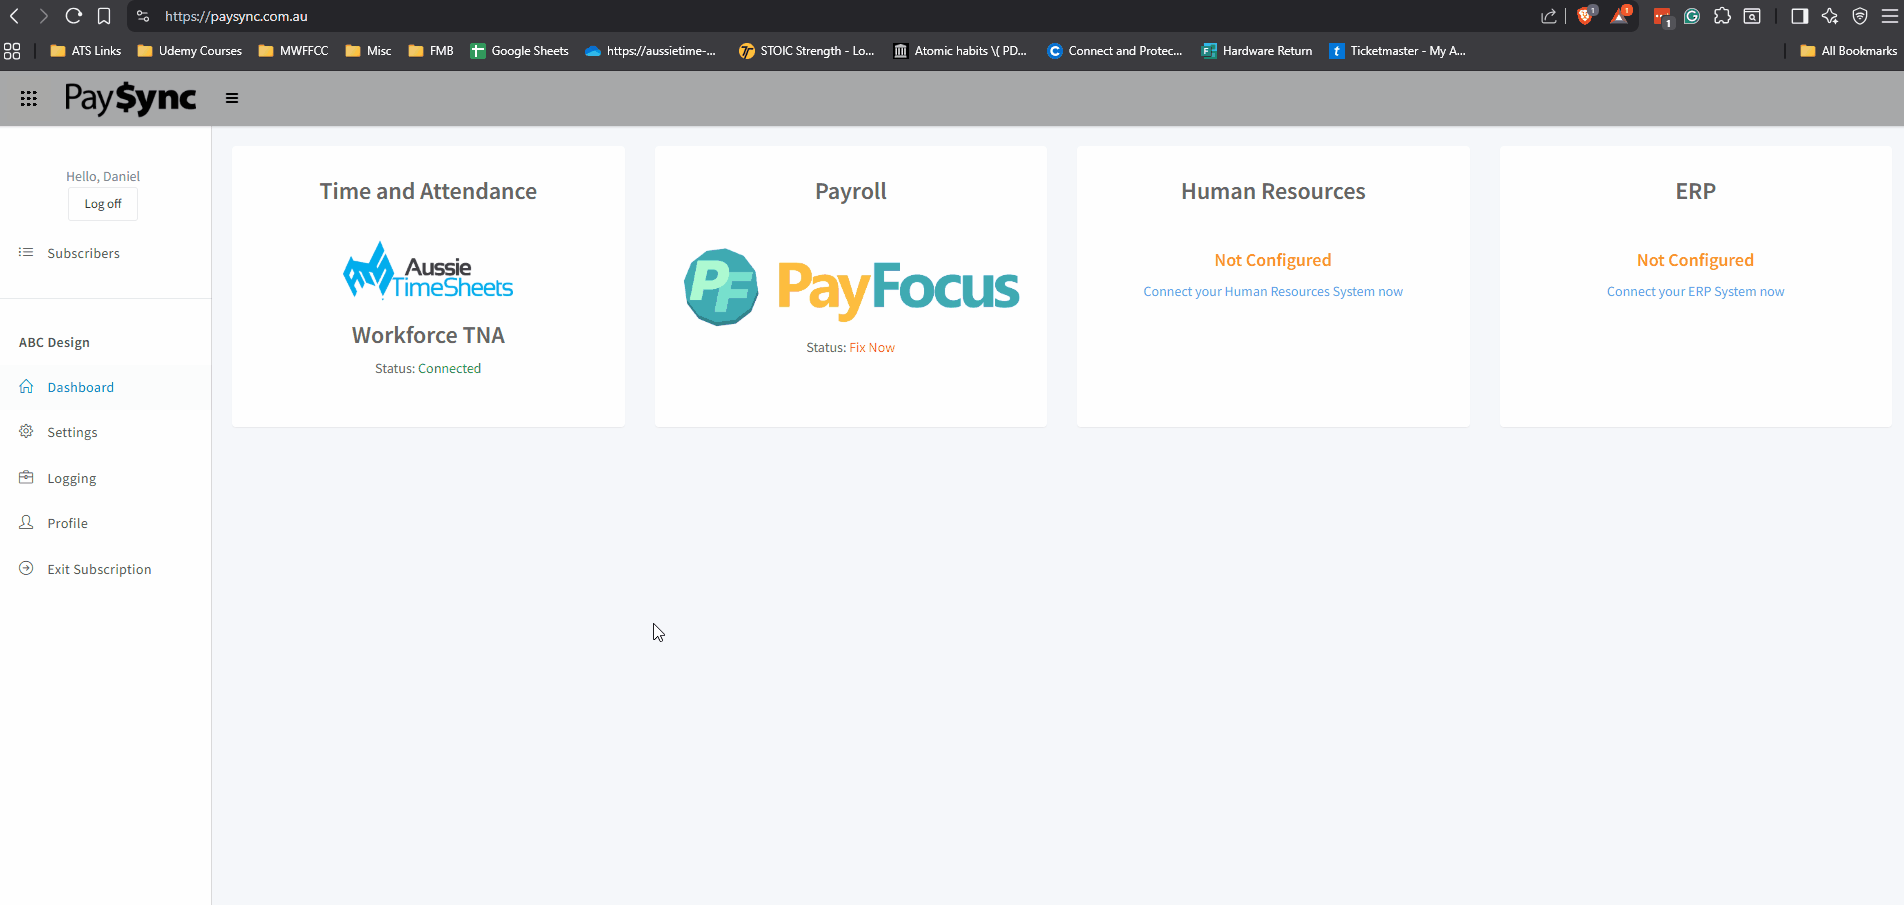Open Brave Rewards triangle icon
This screenshot has width=1904, height=905.
(1620, 15)
